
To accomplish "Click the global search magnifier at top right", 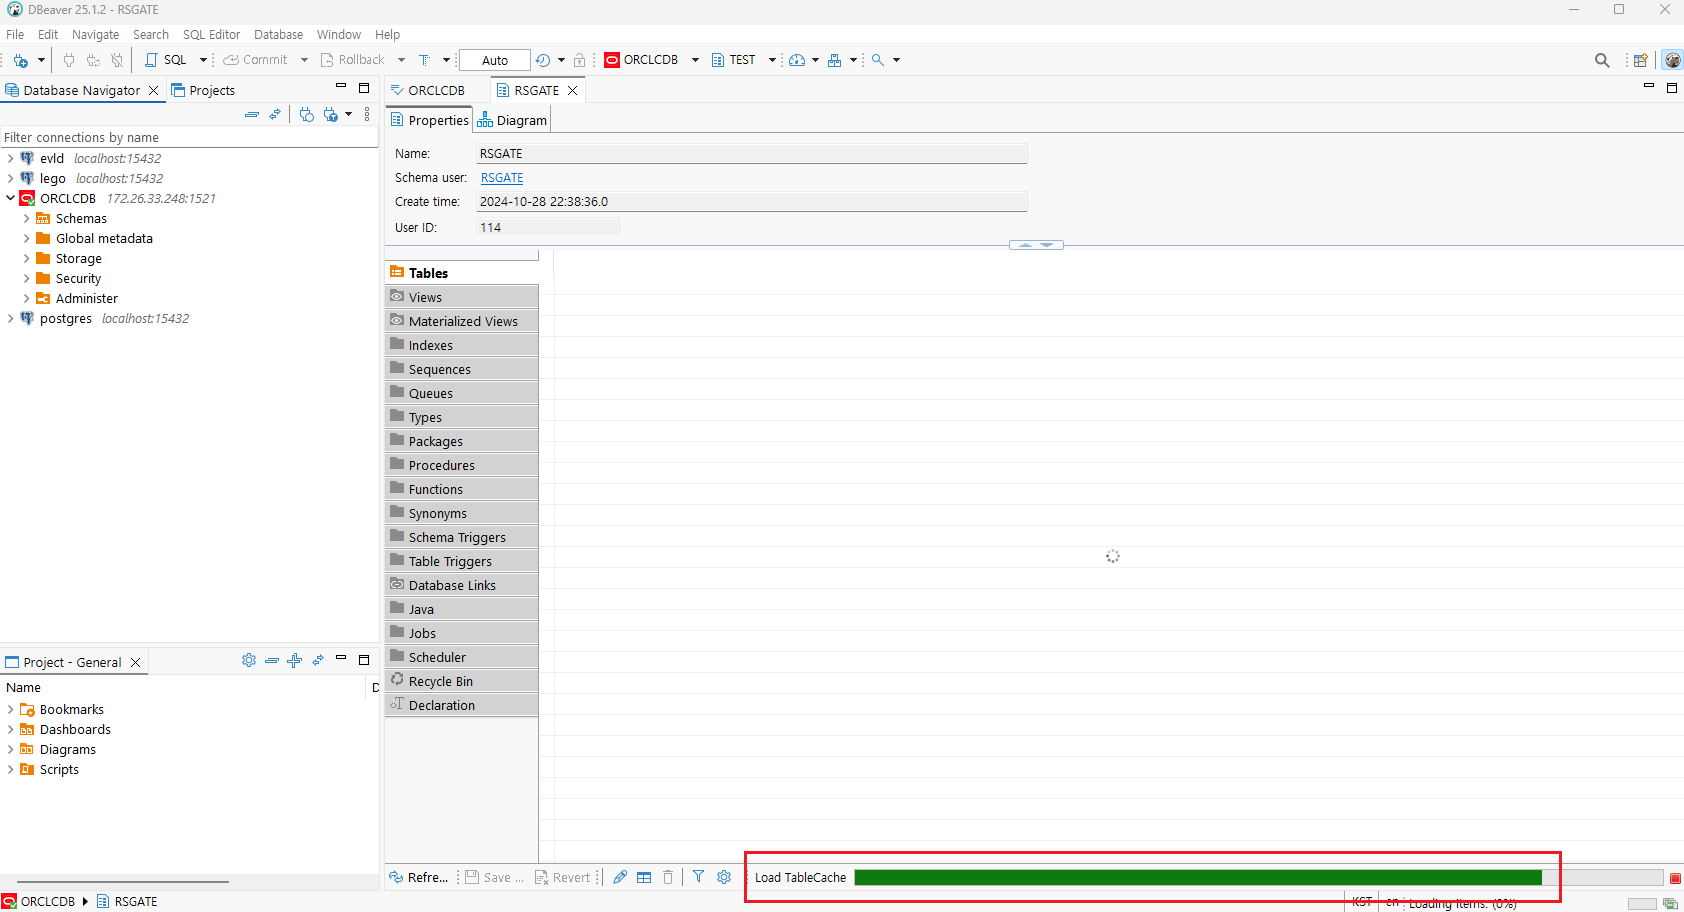I will point(1602,60).
